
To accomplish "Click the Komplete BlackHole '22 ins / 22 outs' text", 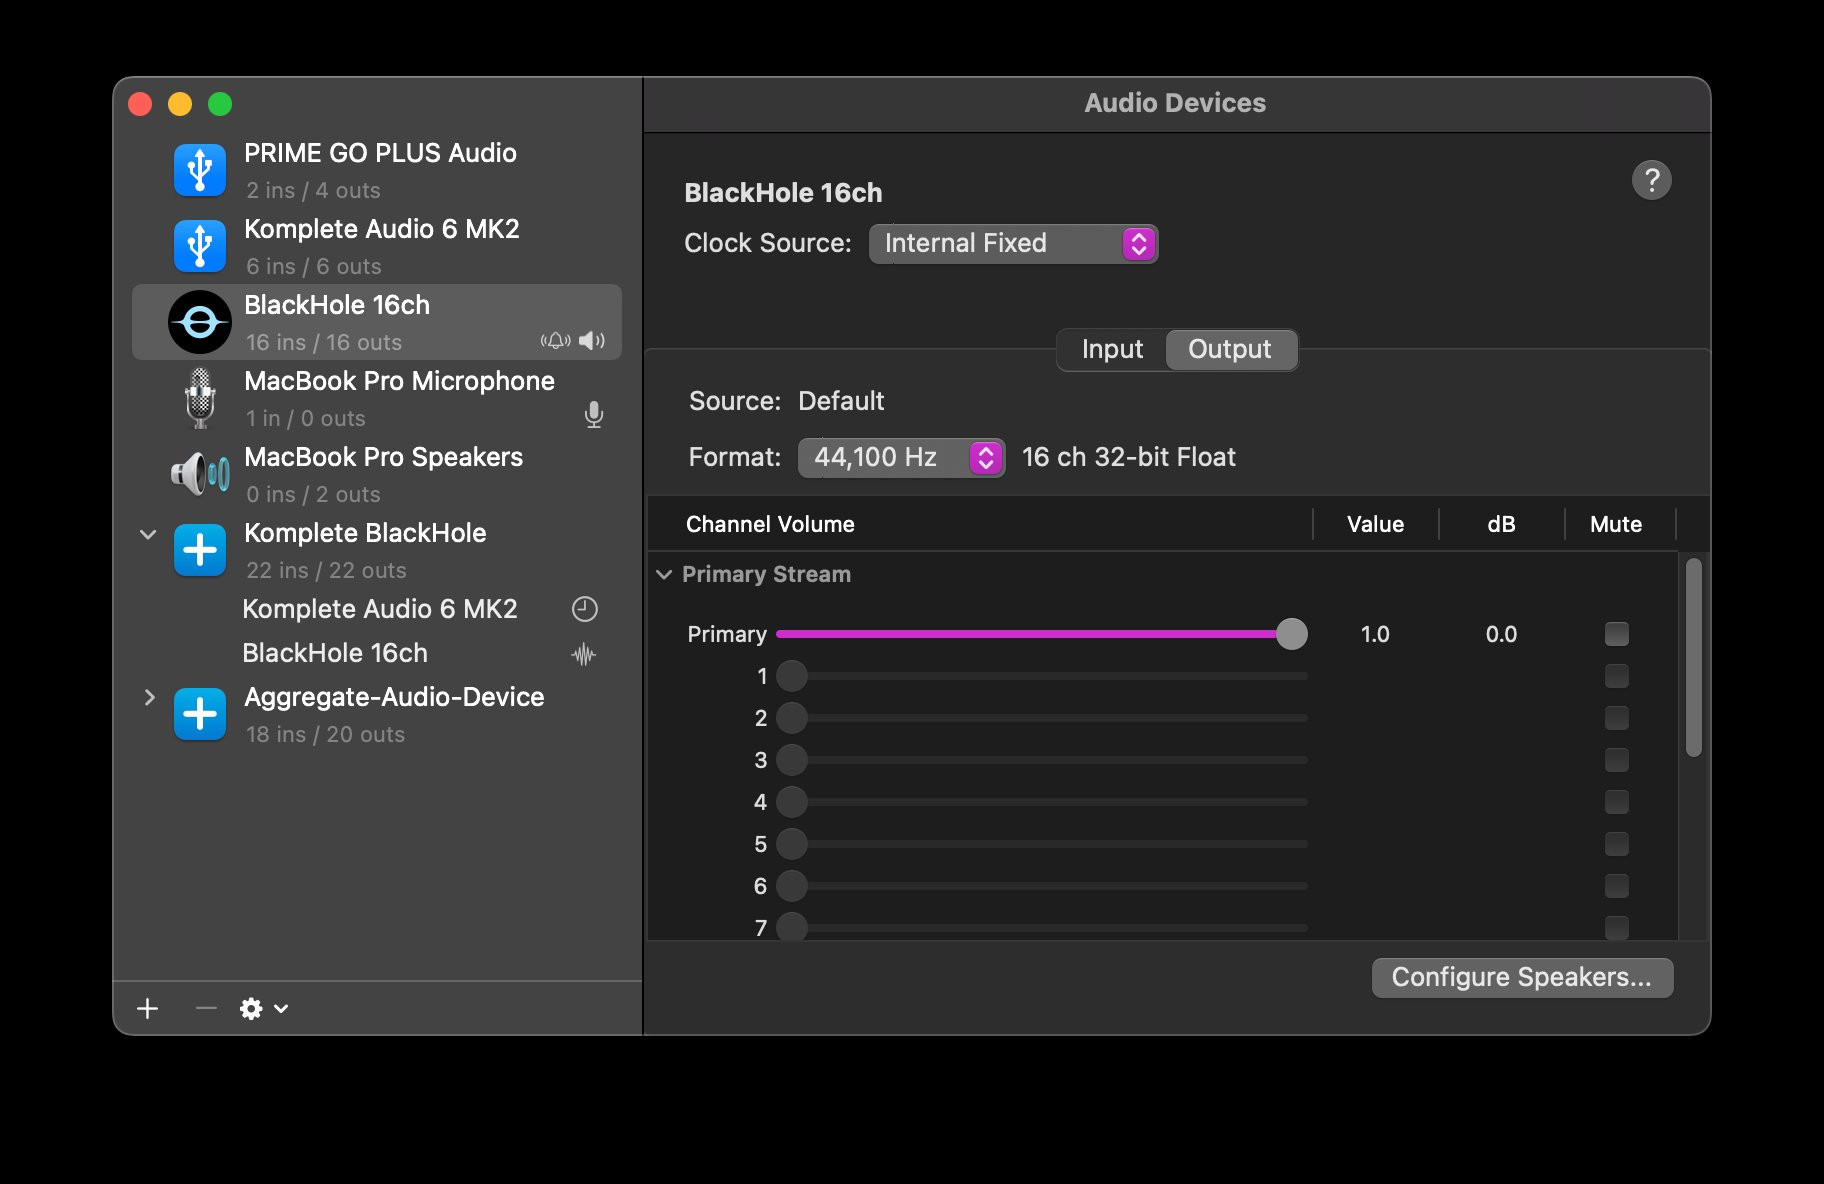I will (x=326, y=570).
